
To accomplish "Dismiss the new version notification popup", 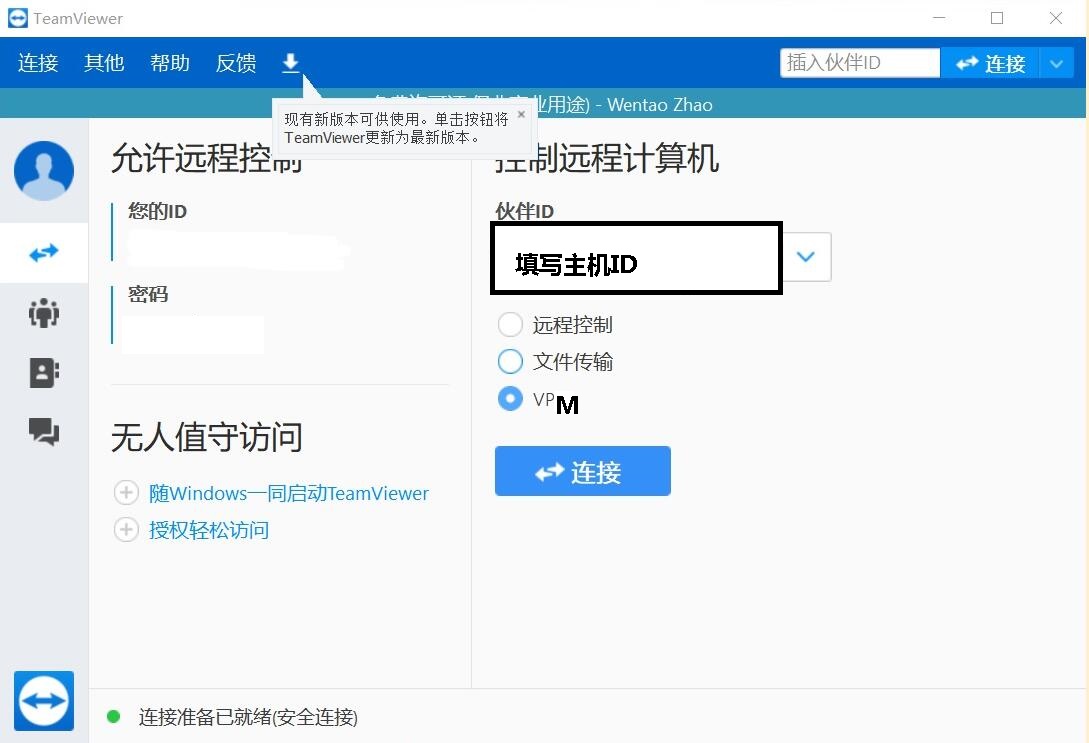I will (520, 114).
